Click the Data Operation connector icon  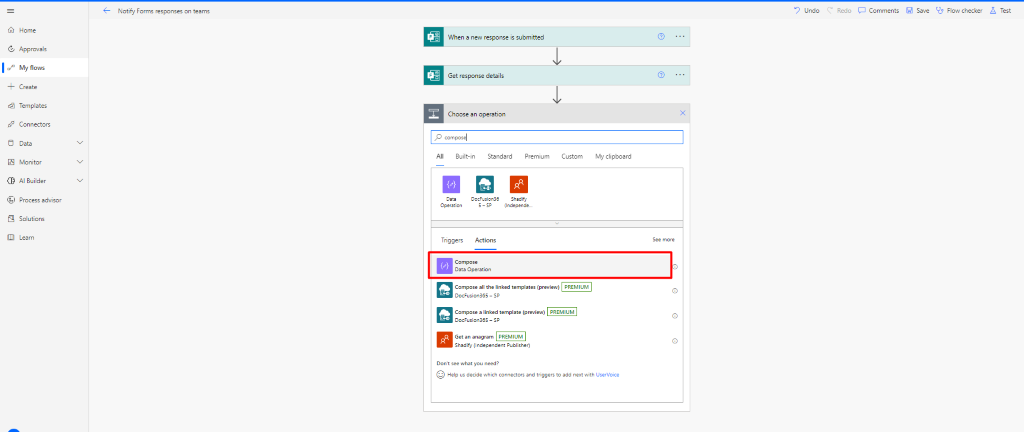click(x=451, y=184)
